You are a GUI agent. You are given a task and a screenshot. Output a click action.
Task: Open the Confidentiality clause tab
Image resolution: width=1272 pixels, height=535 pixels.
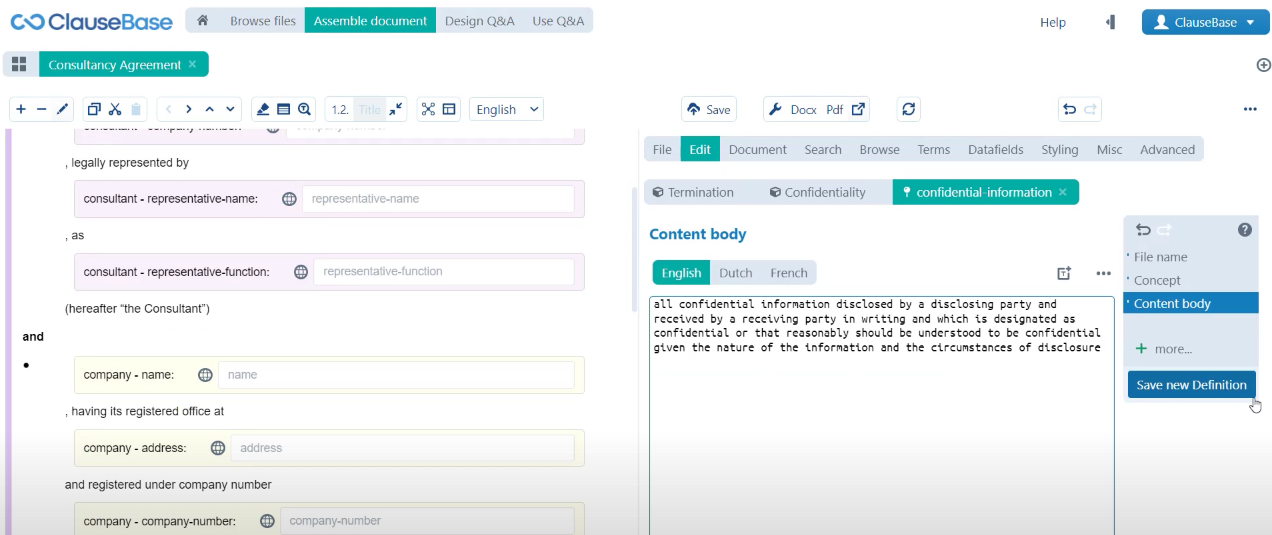point(817,192)
